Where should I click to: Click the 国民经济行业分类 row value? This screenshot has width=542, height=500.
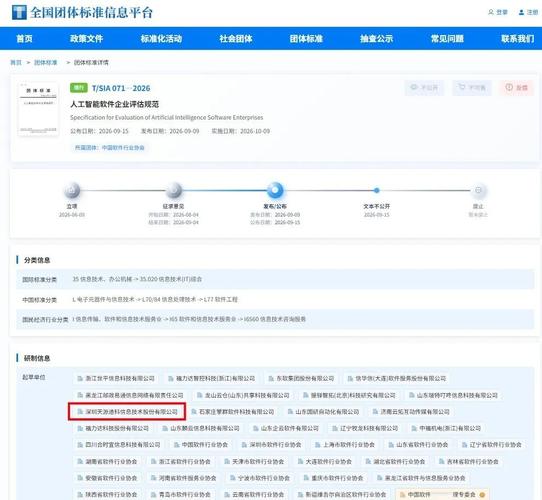click(x=189, y=319)
